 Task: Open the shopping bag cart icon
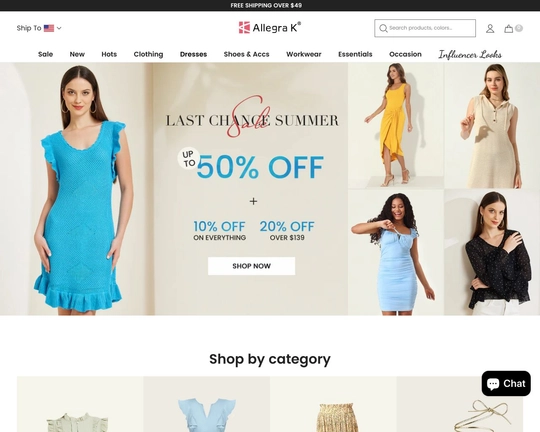coord(509,29)
